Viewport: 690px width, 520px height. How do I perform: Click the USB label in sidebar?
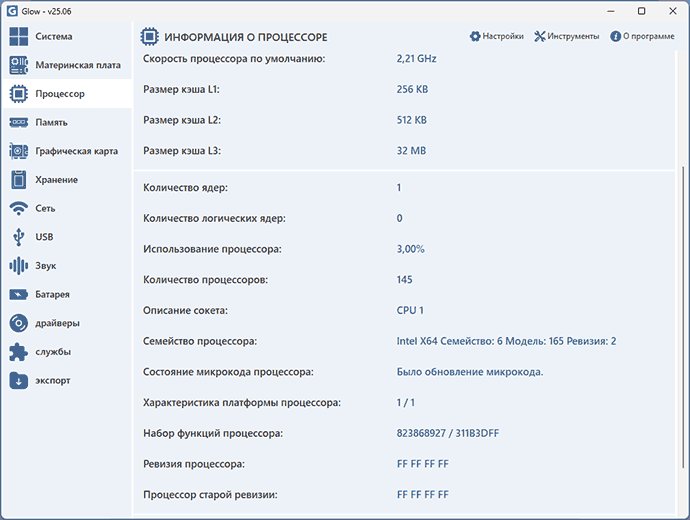click(x=44, y=237)
